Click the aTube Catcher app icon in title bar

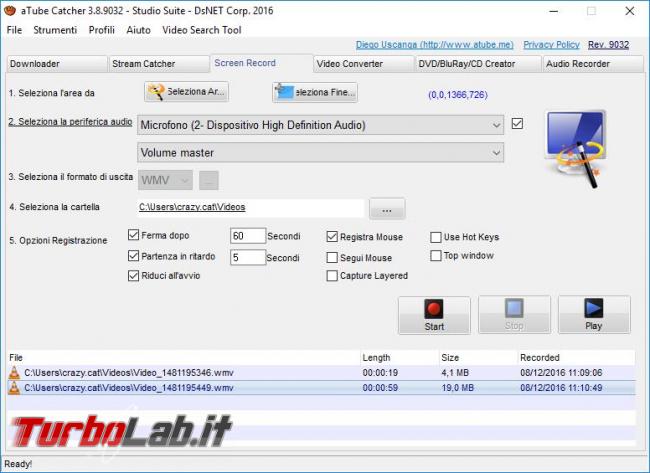(10, 10)
